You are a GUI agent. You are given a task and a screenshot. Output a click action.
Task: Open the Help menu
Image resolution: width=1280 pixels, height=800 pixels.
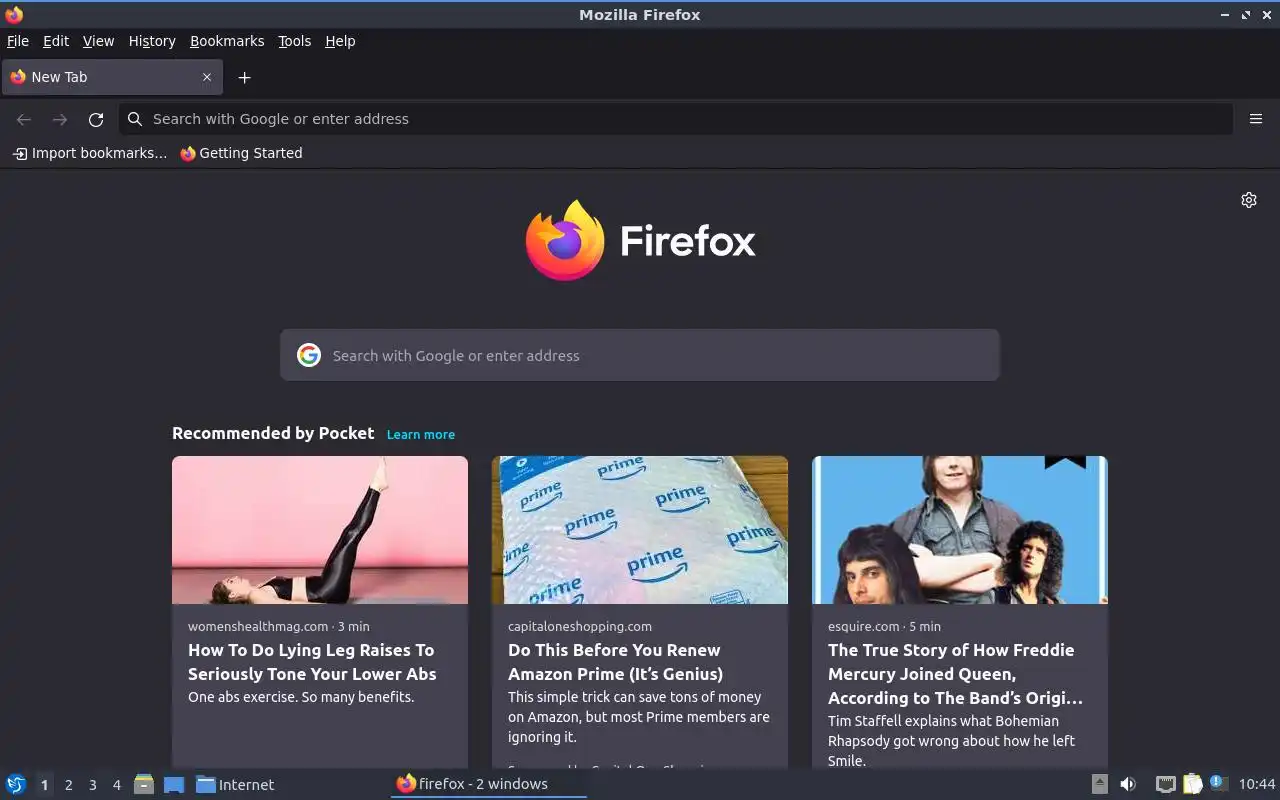[x=340, y=41]
